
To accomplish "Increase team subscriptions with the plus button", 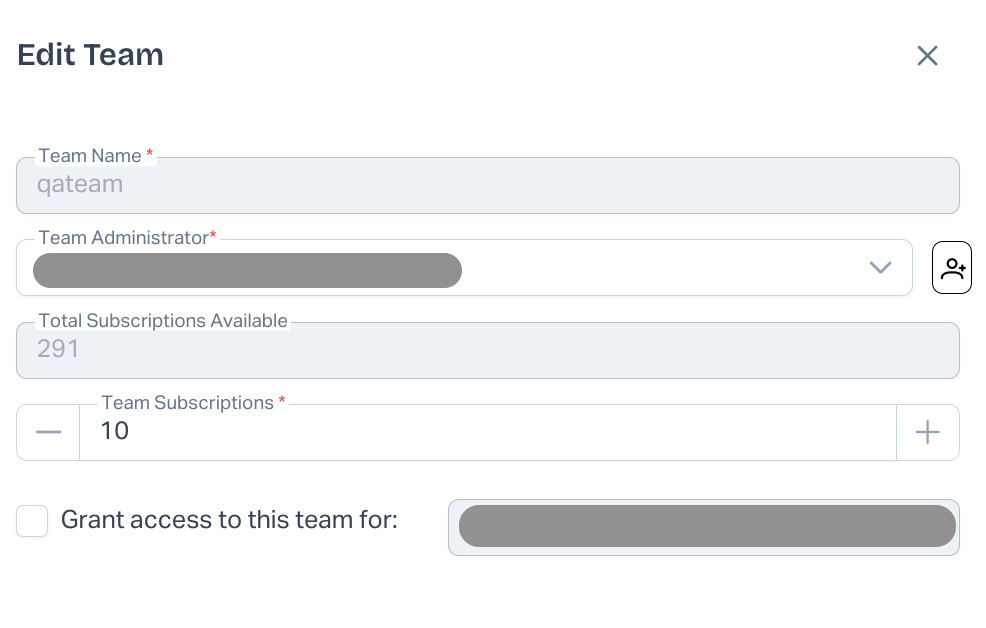I will coord(927,432).
